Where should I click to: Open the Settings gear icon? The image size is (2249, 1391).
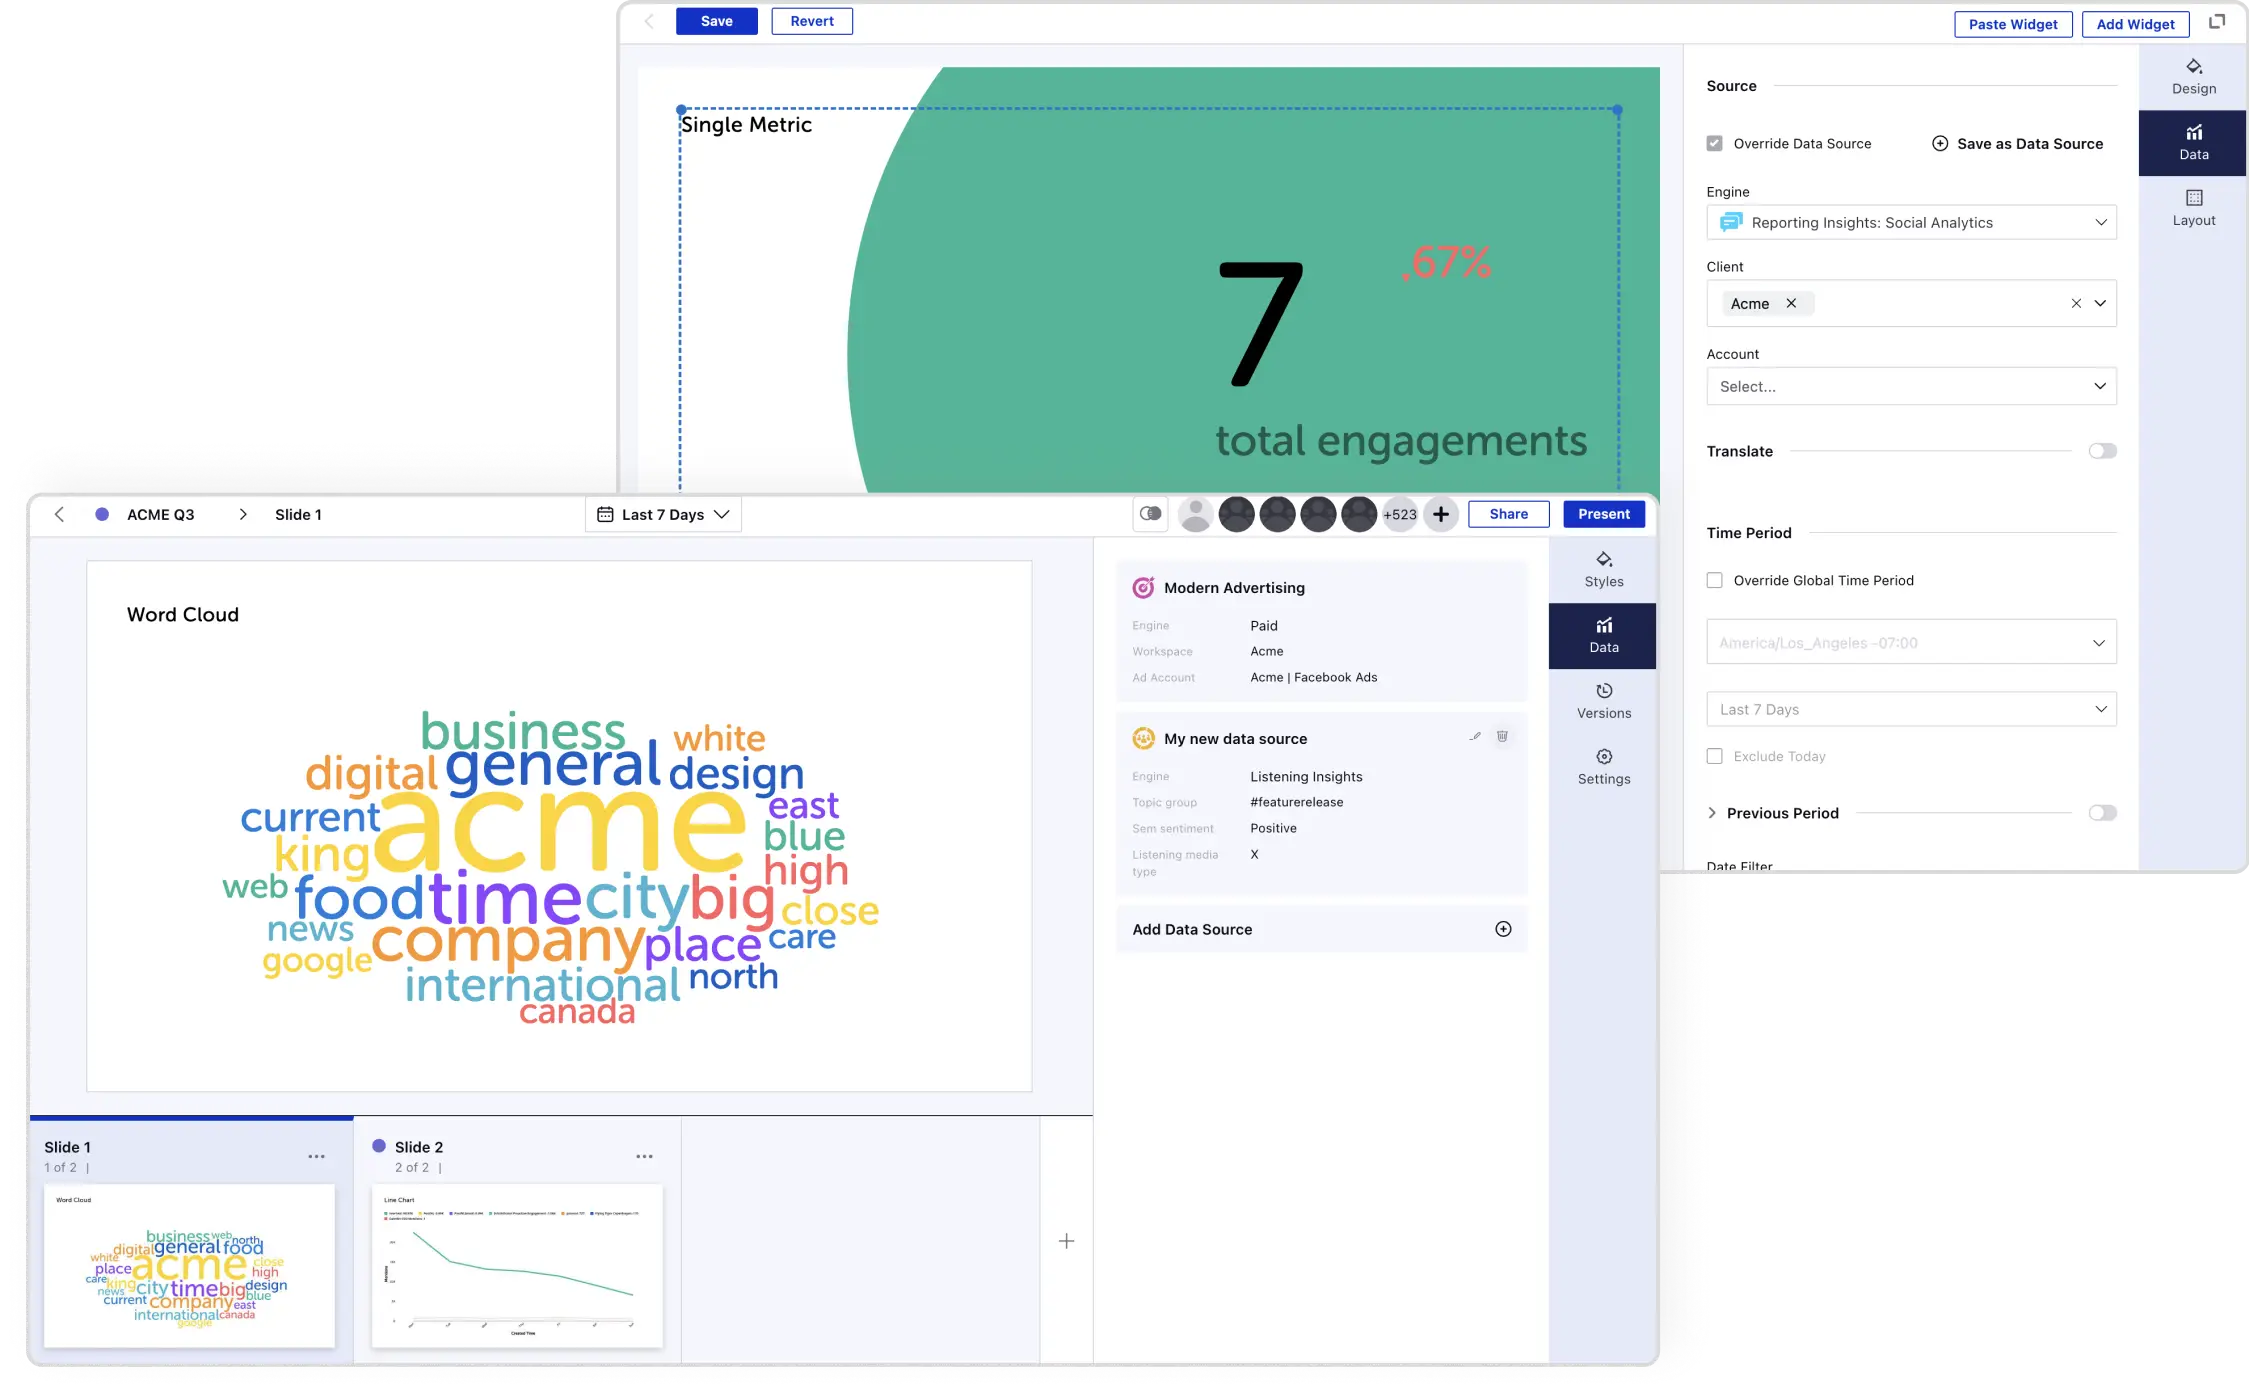click(1603, 757)
